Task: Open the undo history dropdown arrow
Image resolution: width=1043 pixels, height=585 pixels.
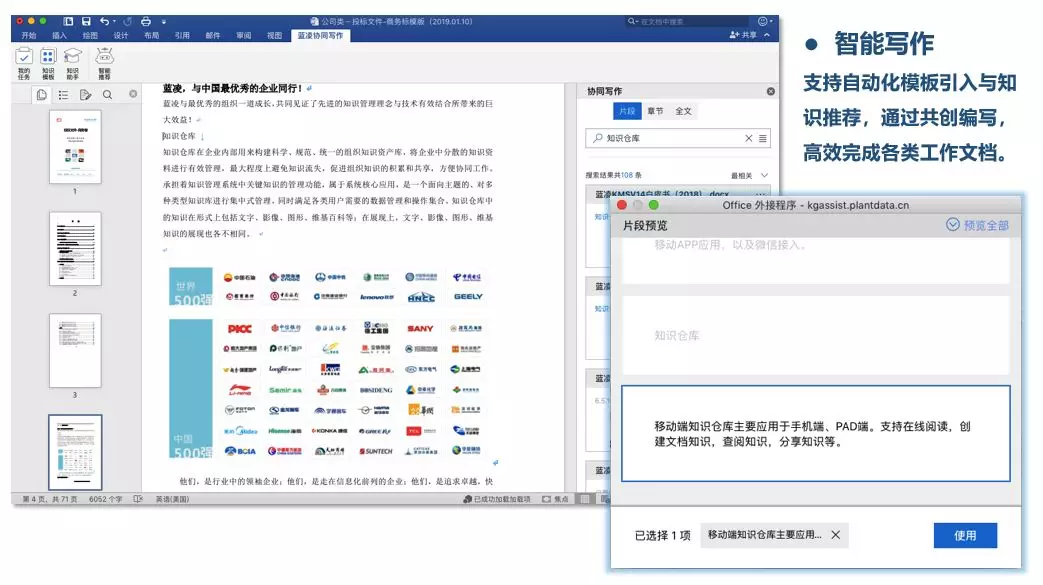Action: pyautogui.click(x=114, y=21)
